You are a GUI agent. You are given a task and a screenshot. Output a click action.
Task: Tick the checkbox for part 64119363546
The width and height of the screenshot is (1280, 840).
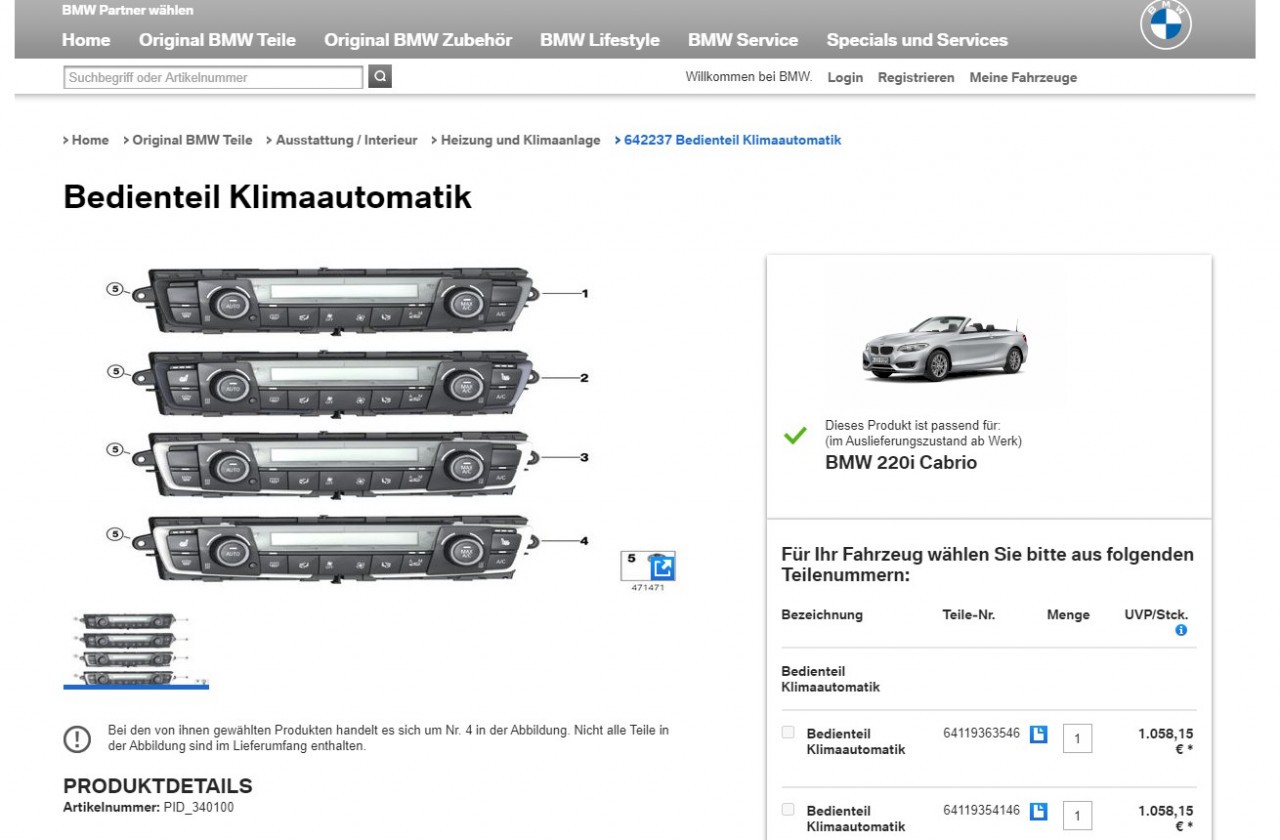pyautogui.click(x=788, y=733)
